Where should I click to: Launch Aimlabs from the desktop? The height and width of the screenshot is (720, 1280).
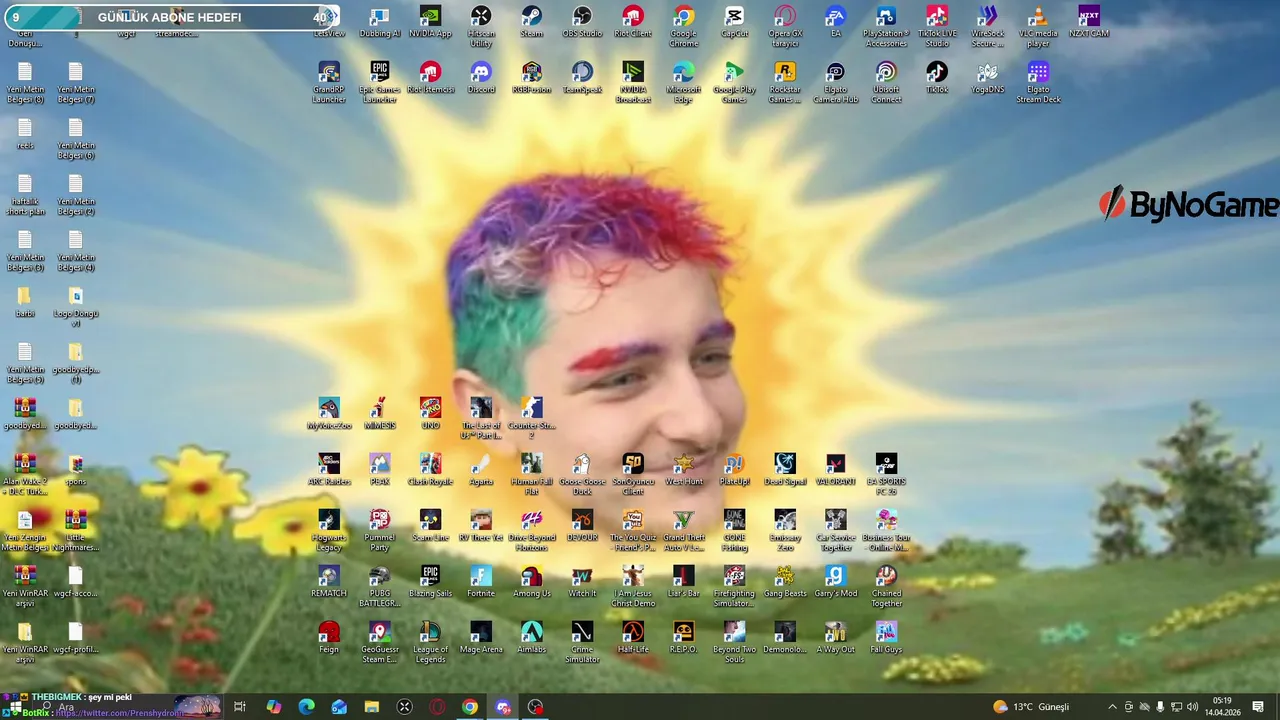click(531, 638)
